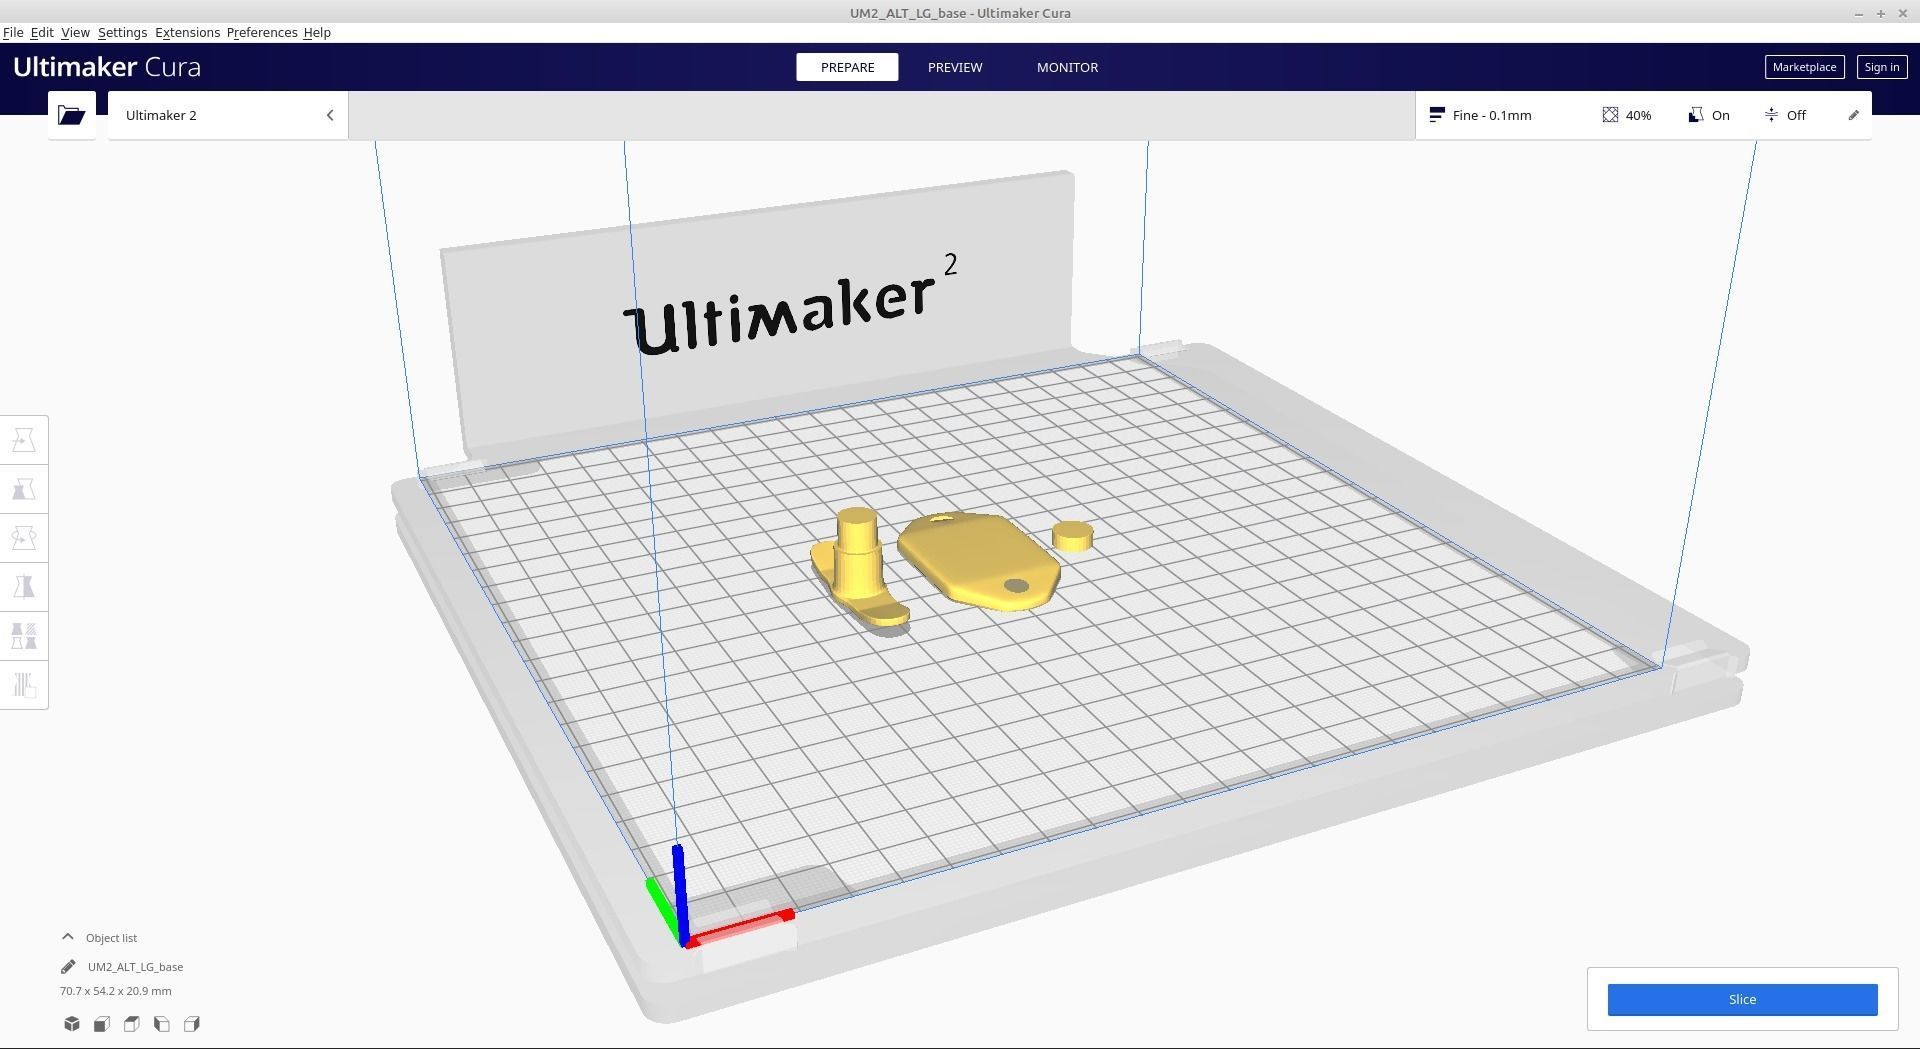Click the Object list label
The width and height of the screenshot is (1920, 1049).
coord(111,938)
